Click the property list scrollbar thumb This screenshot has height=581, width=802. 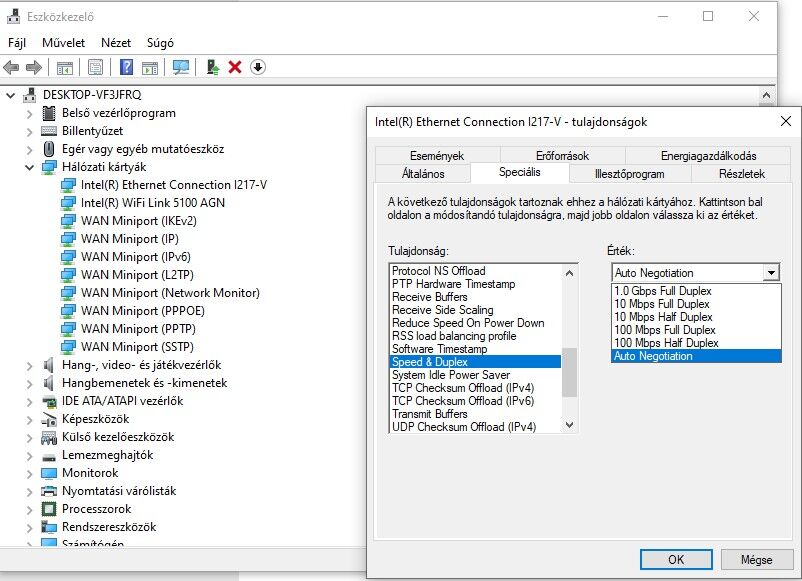(x=569, y=372)
